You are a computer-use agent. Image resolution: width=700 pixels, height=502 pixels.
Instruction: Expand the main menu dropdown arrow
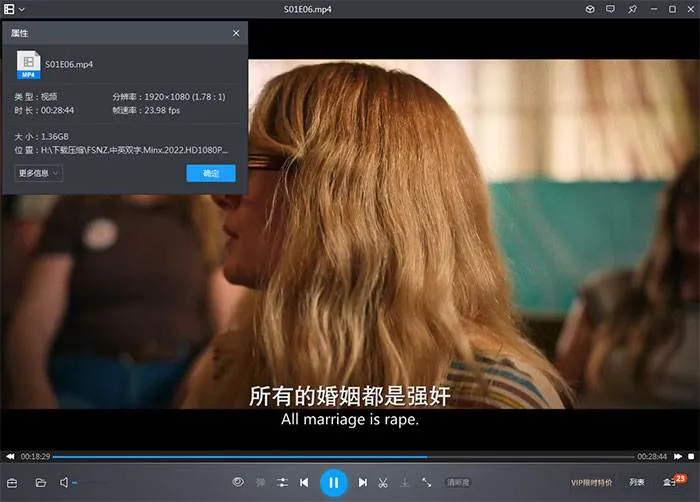(22, 9)
